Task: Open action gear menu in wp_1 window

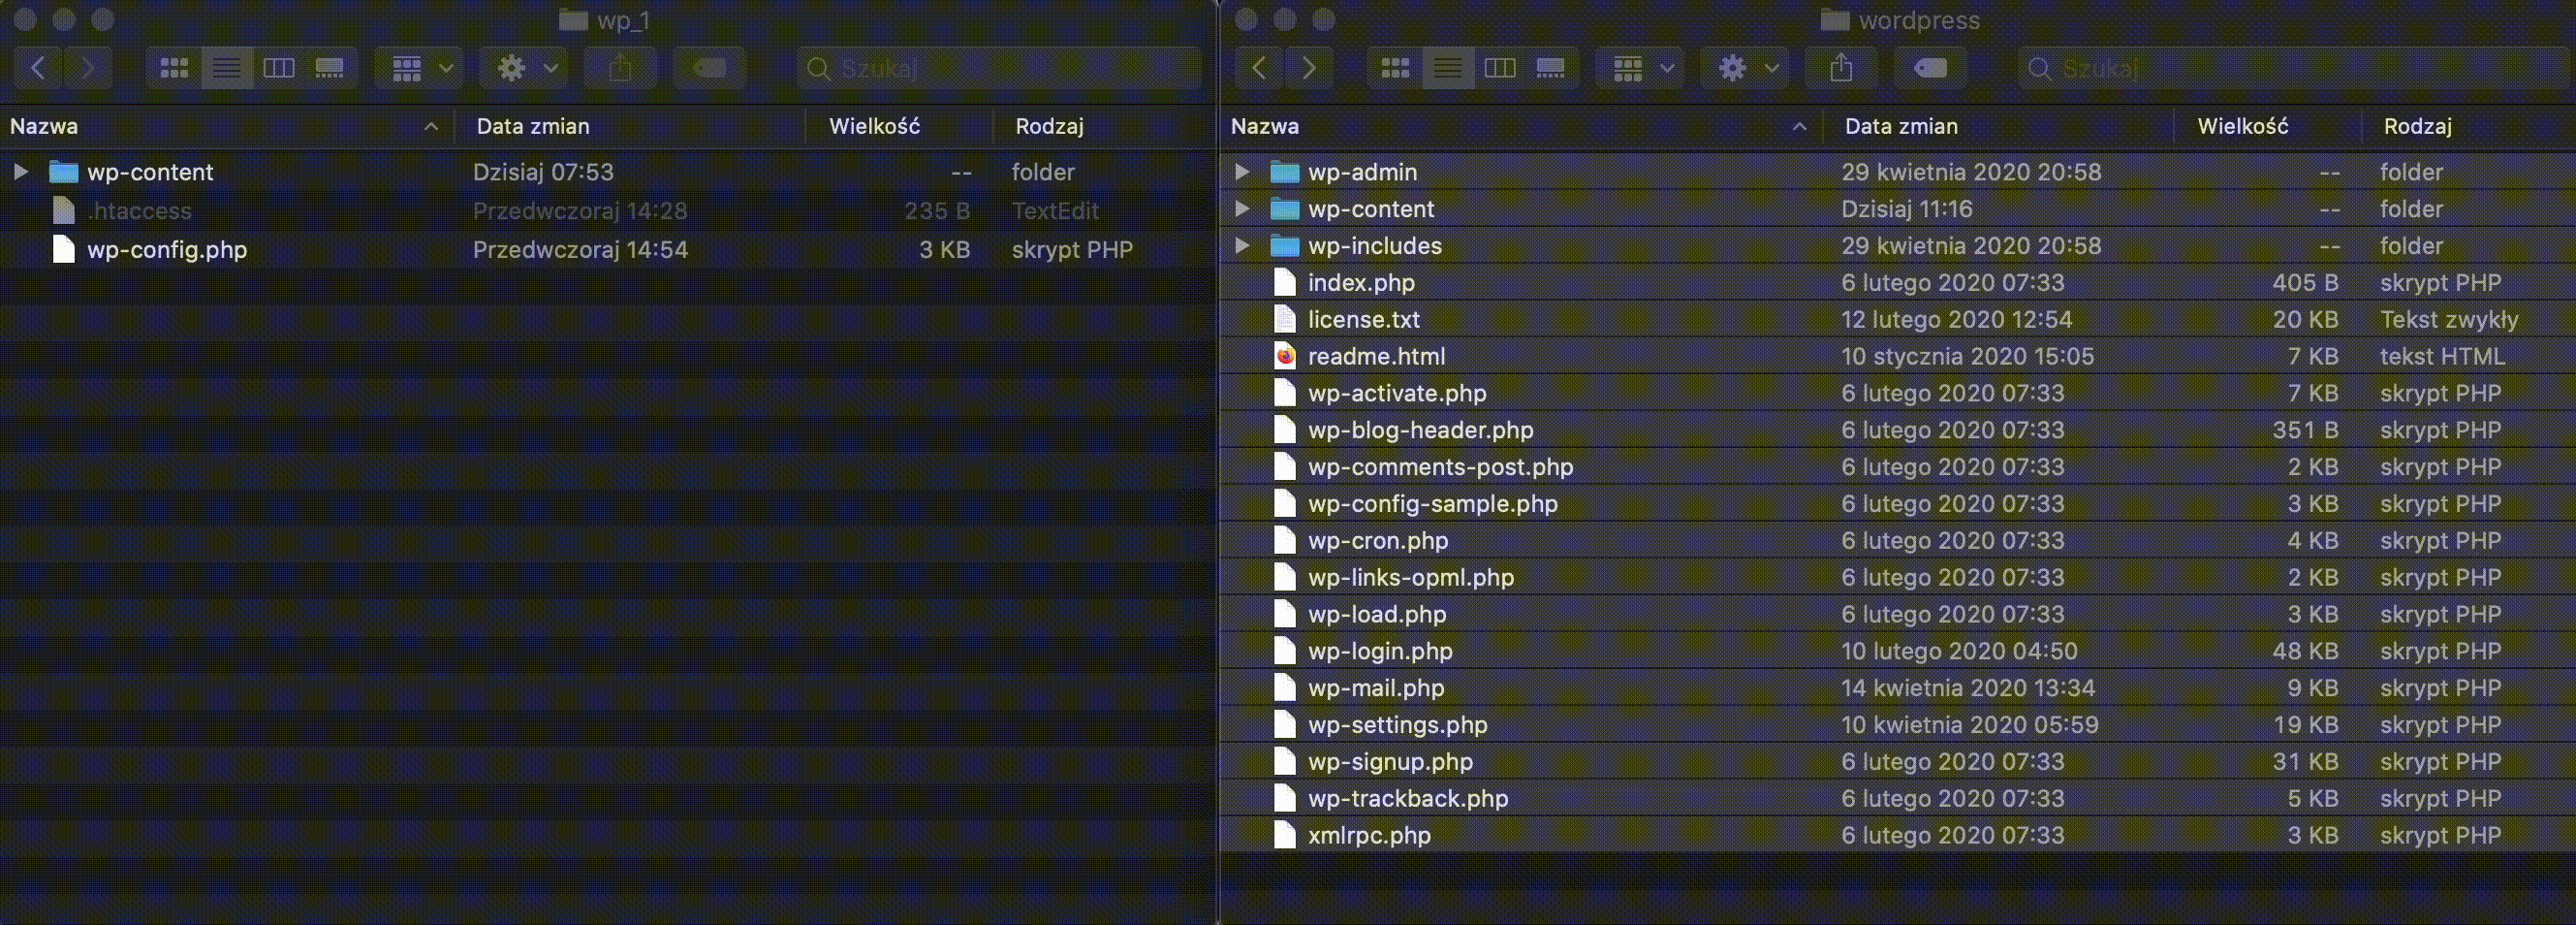Action: pos(525,68)
